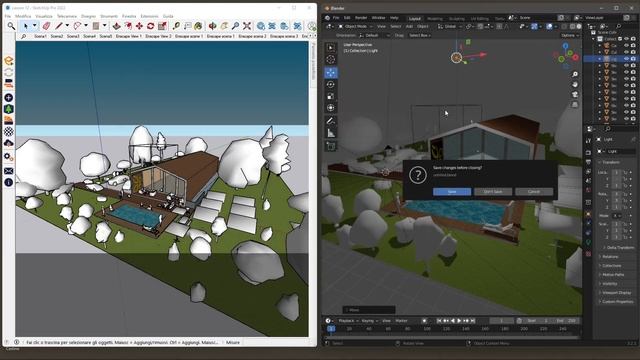
Task: Switch to Blender Modeling workspace tab
Action: click(435, 19)
